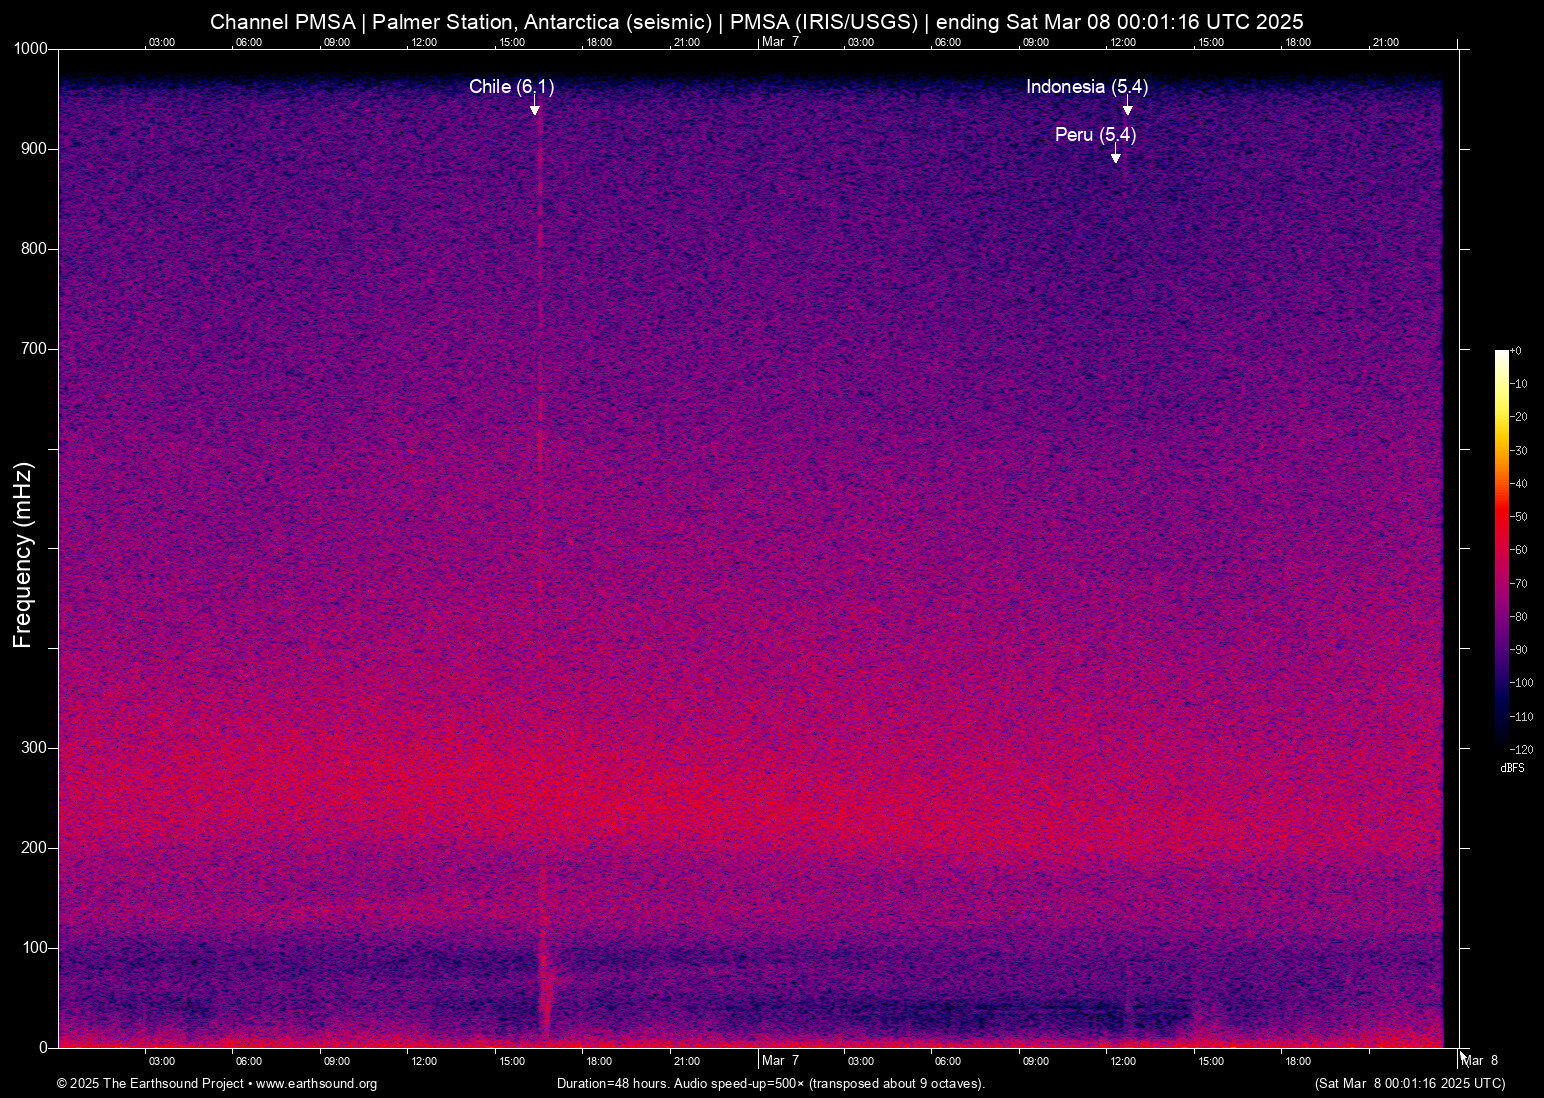Screen dimensions: 1544x1098
Task: Click the 300 mHz frequency tick label
Action: (x=33, y=747)
